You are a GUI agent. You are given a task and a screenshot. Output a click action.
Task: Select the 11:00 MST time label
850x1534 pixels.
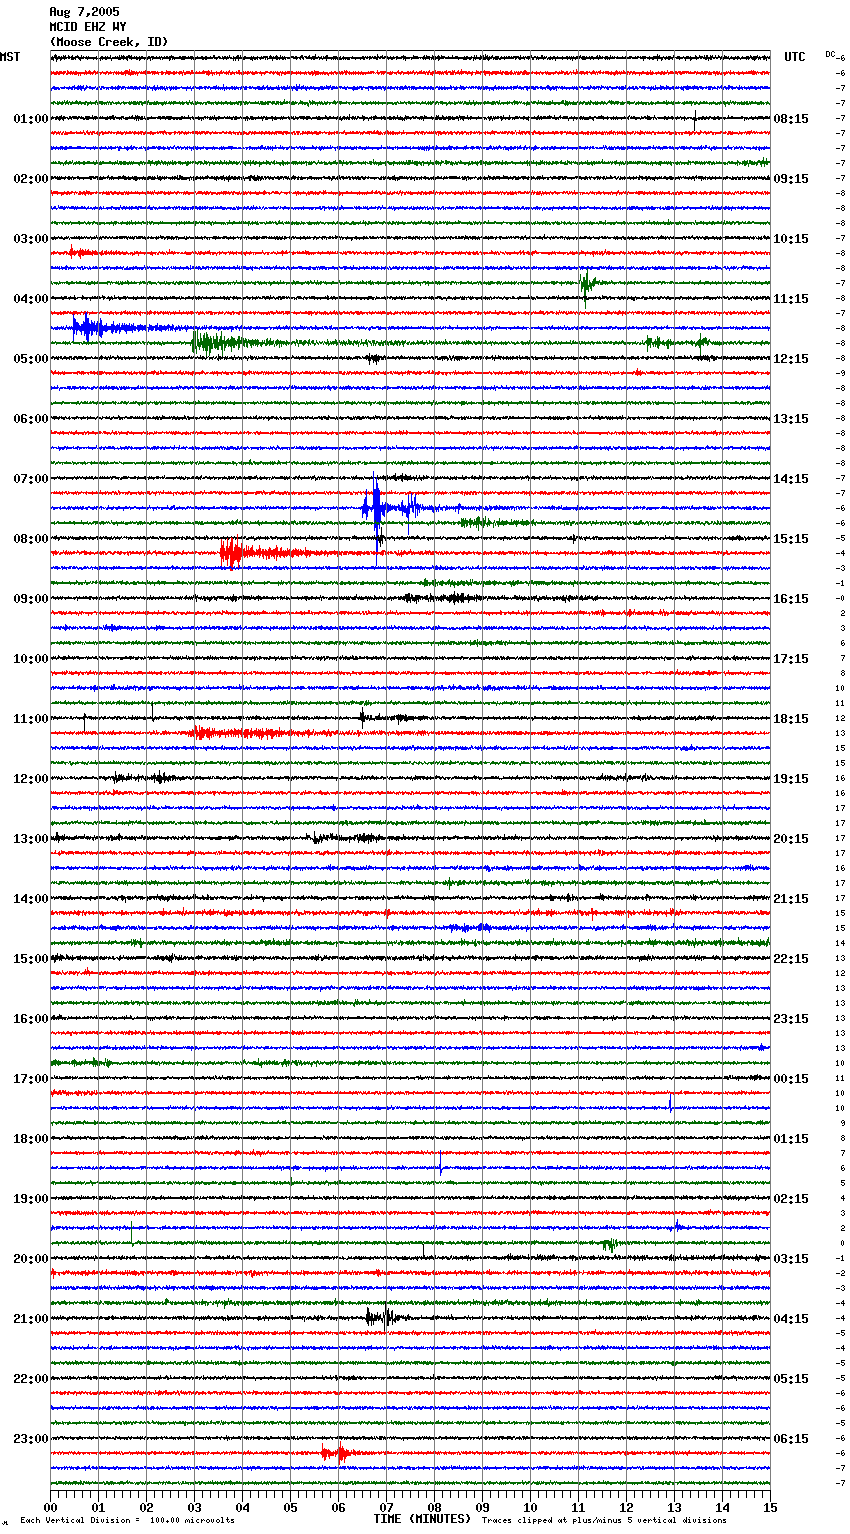tap(31, 719)
